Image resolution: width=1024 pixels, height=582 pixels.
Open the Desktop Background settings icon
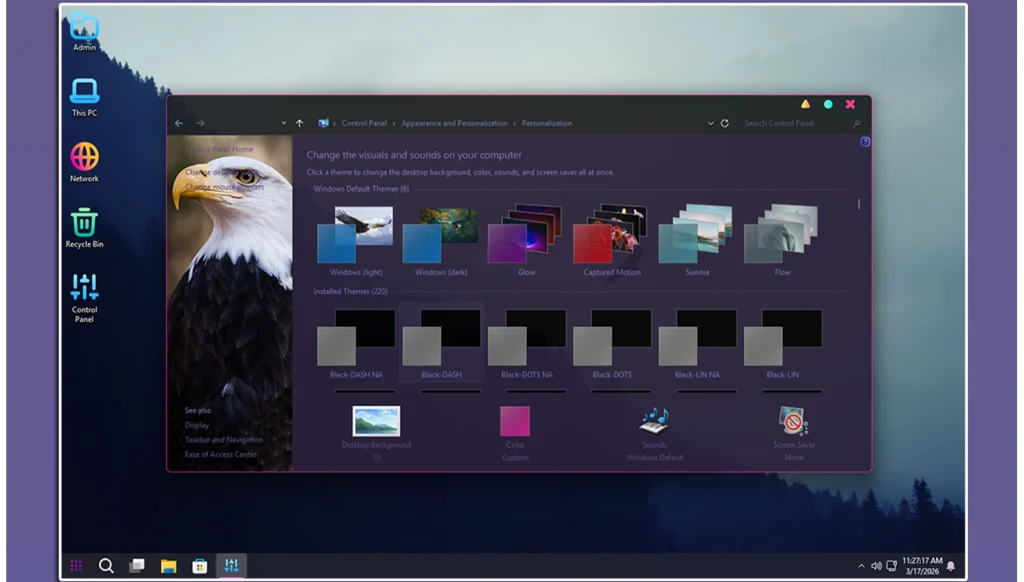(x=376, y=421)
